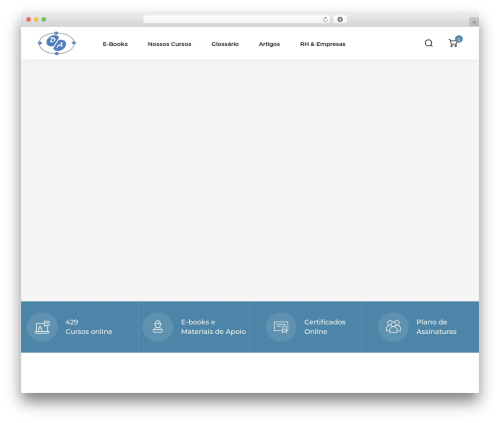This screenshot has height=423, width=500.
Task: Reload the page with the refresh icon
Action: pos(325,19)
